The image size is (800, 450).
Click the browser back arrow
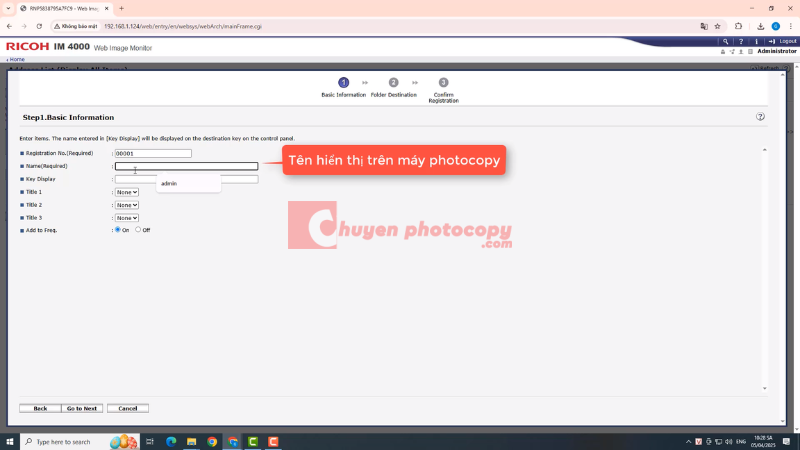(9, 26)
